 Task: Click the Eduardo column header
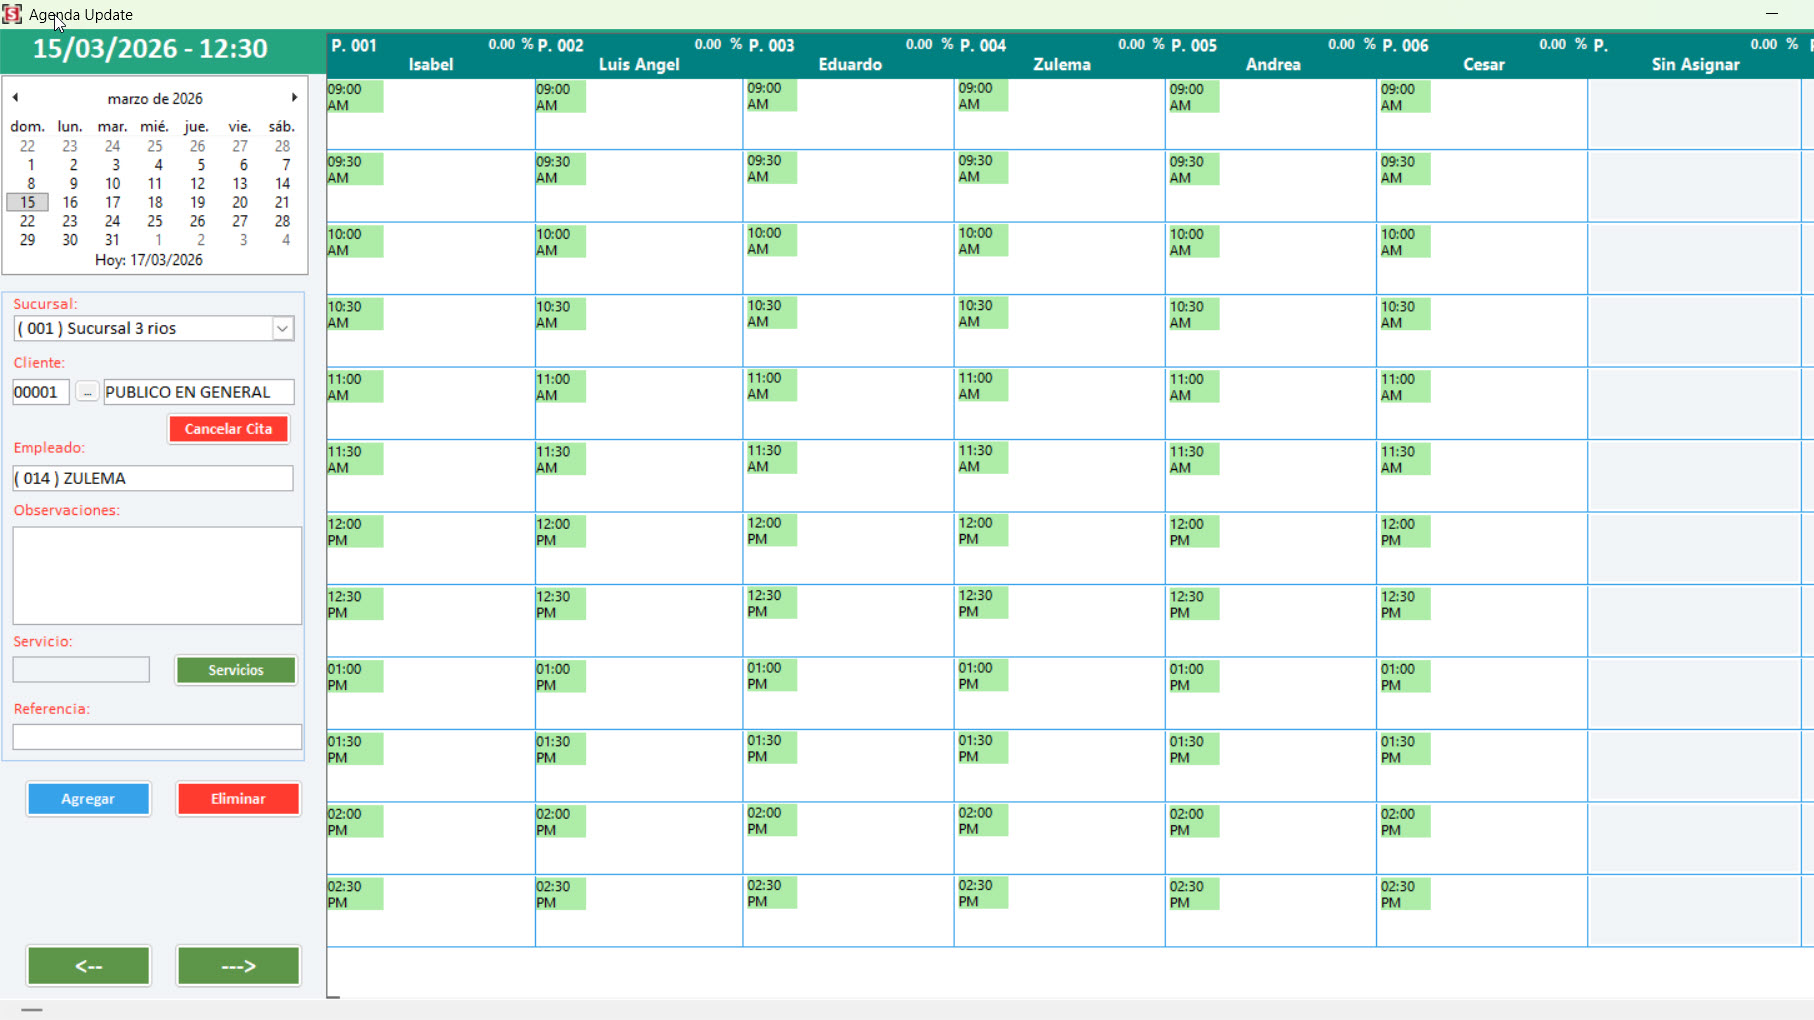(x=849, y=64)
